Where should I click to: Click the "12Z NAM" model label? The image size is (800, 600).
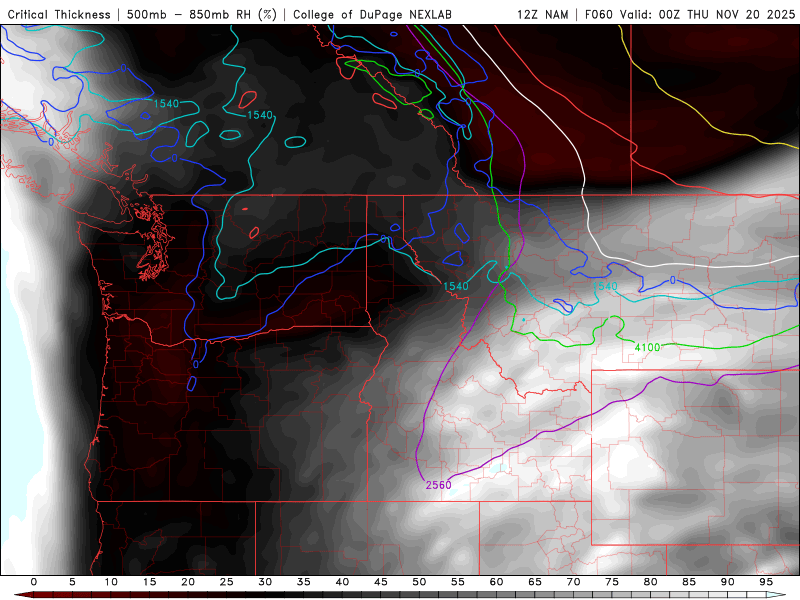point(543,15)
